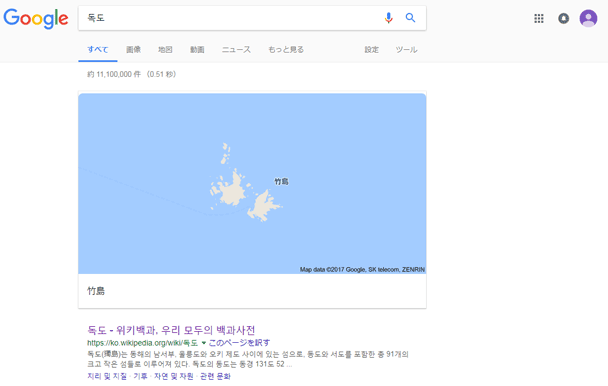Open the 독도 - 위키백과 result title

(x=171, y=330)
